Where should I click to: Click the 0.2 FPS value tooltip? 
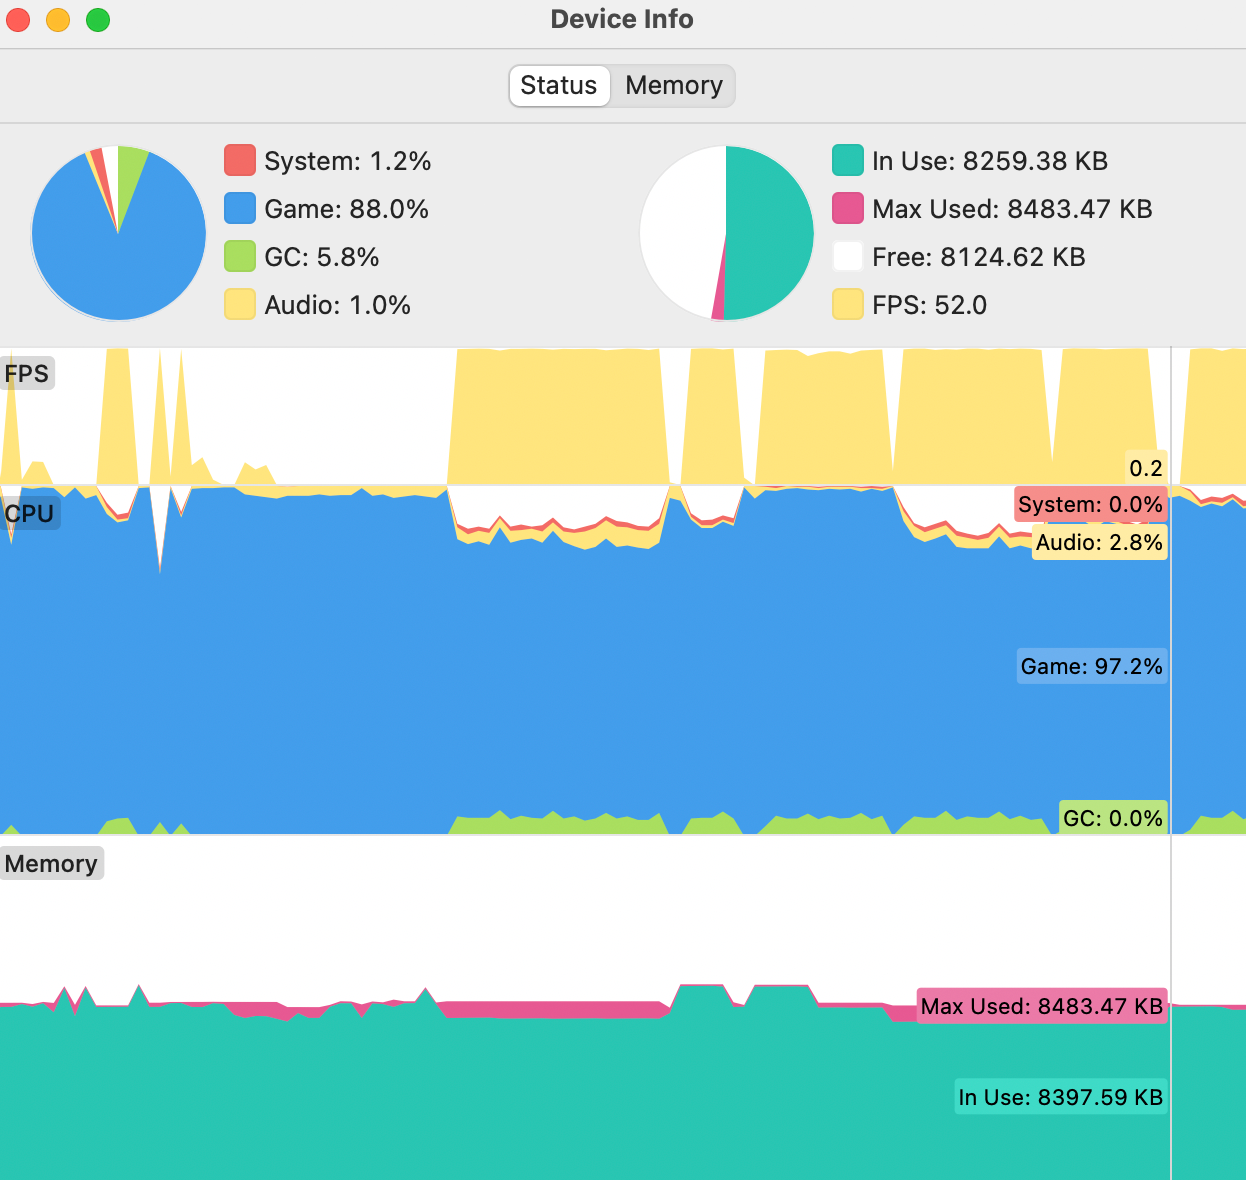click(x=1146, y=468)
